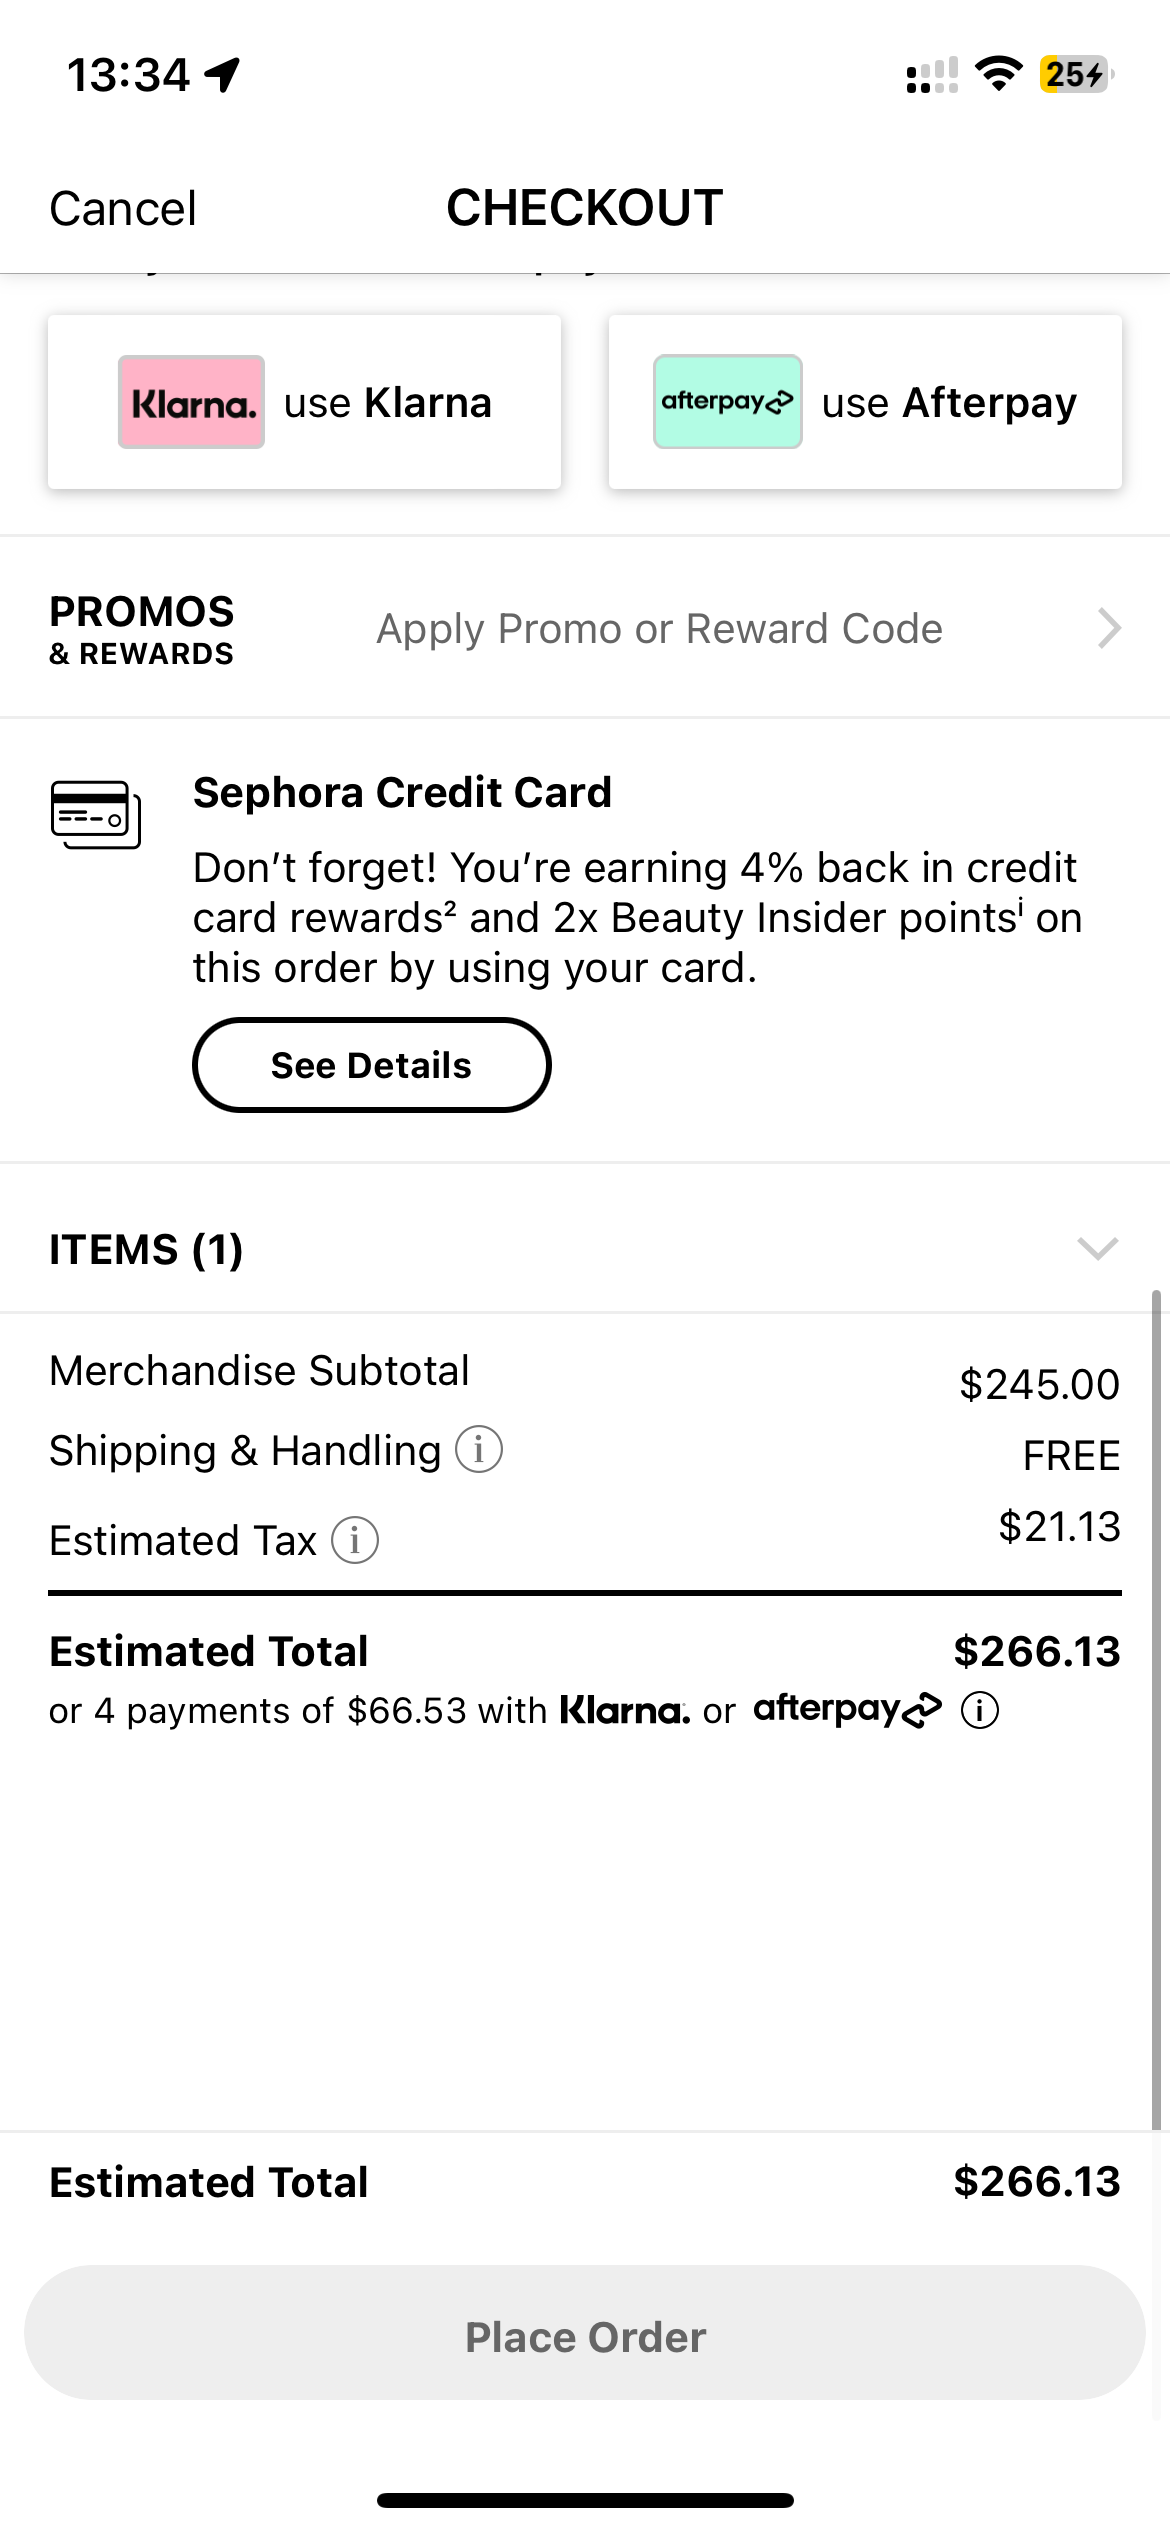Open Shipping & Handling info icon
Image resolution: width=1170 pixels, height=2532 pixels.
(x=479, y=1449)
